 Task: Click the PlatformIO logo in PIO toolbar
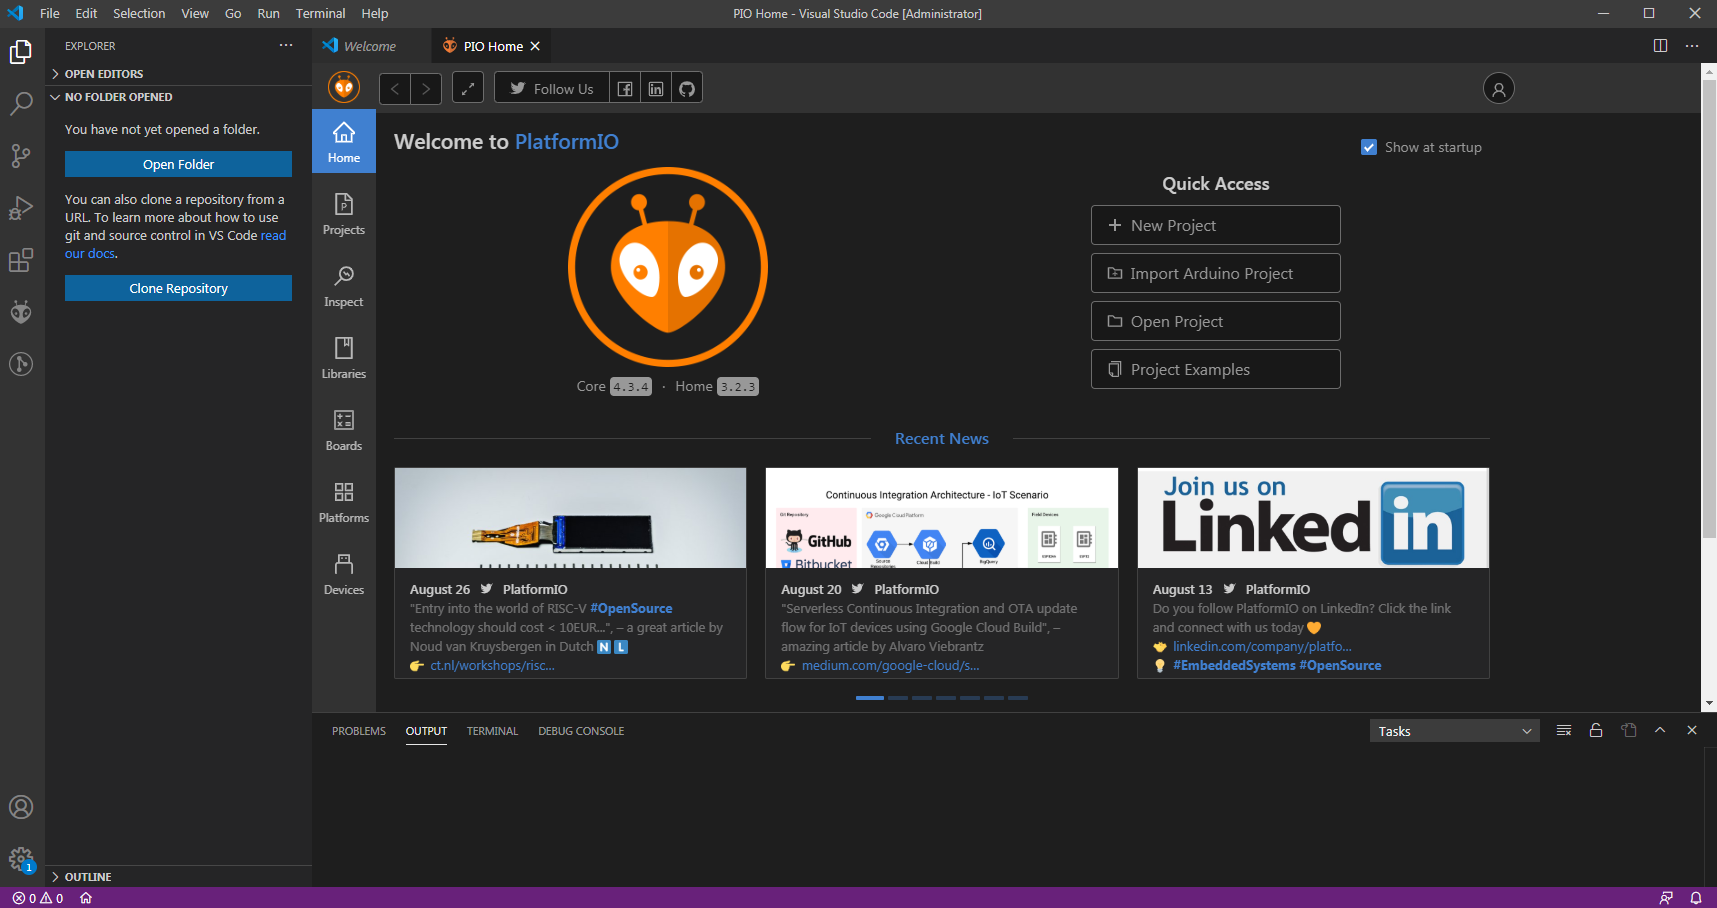344,88
